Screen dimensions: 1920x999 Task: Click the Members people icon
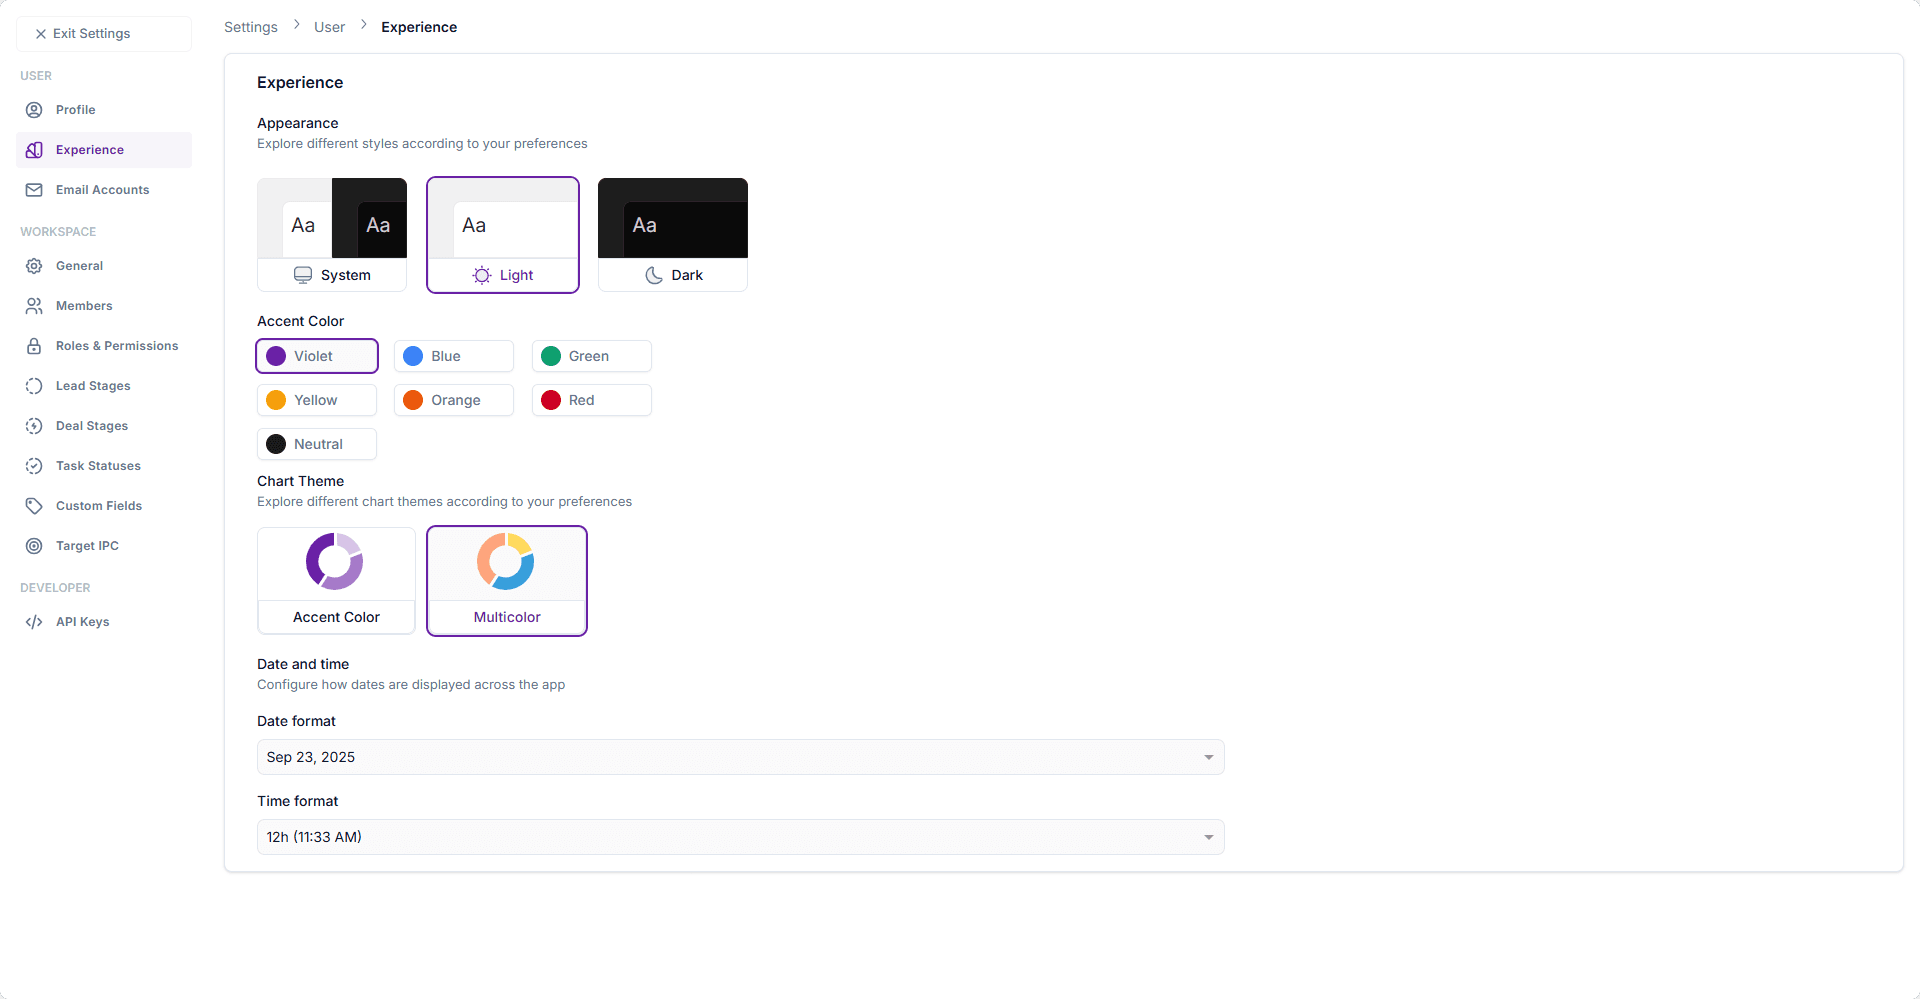(x=34, y=306)
